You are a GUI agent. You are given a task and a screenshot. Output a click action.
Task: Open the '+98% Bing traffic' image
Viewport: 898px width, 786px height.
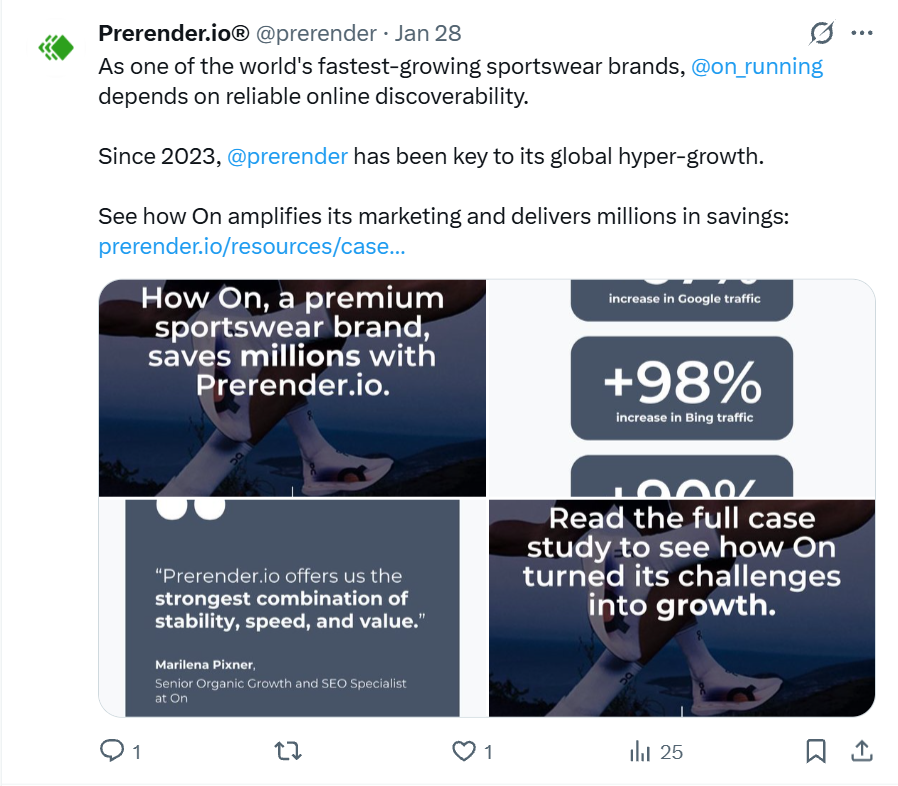680,388
